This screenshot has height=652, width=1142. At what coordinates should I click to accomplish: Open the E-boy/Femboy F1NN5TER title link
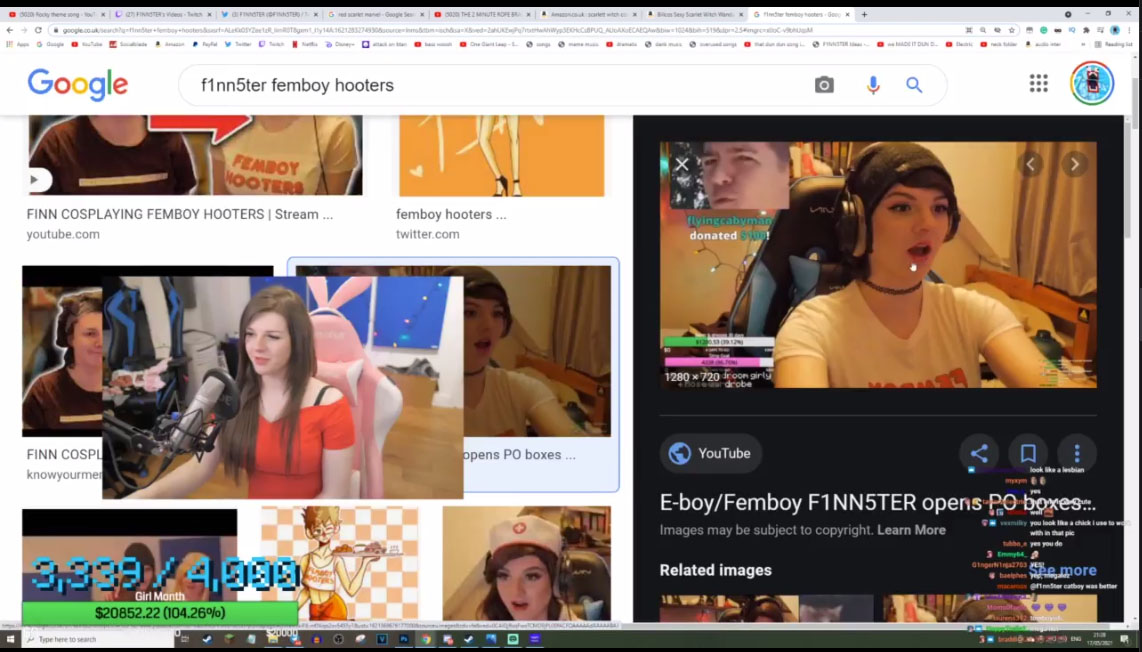click(x=878, y=503)
